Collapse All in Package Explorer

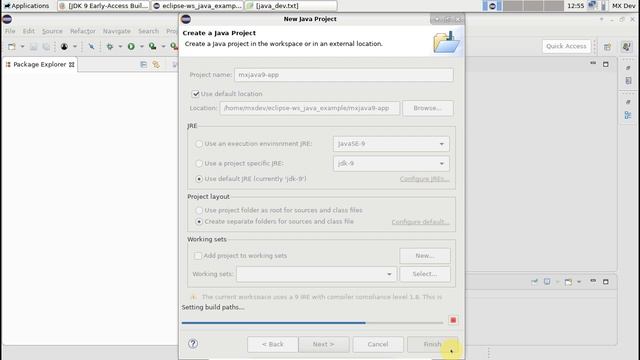point(143,64)
